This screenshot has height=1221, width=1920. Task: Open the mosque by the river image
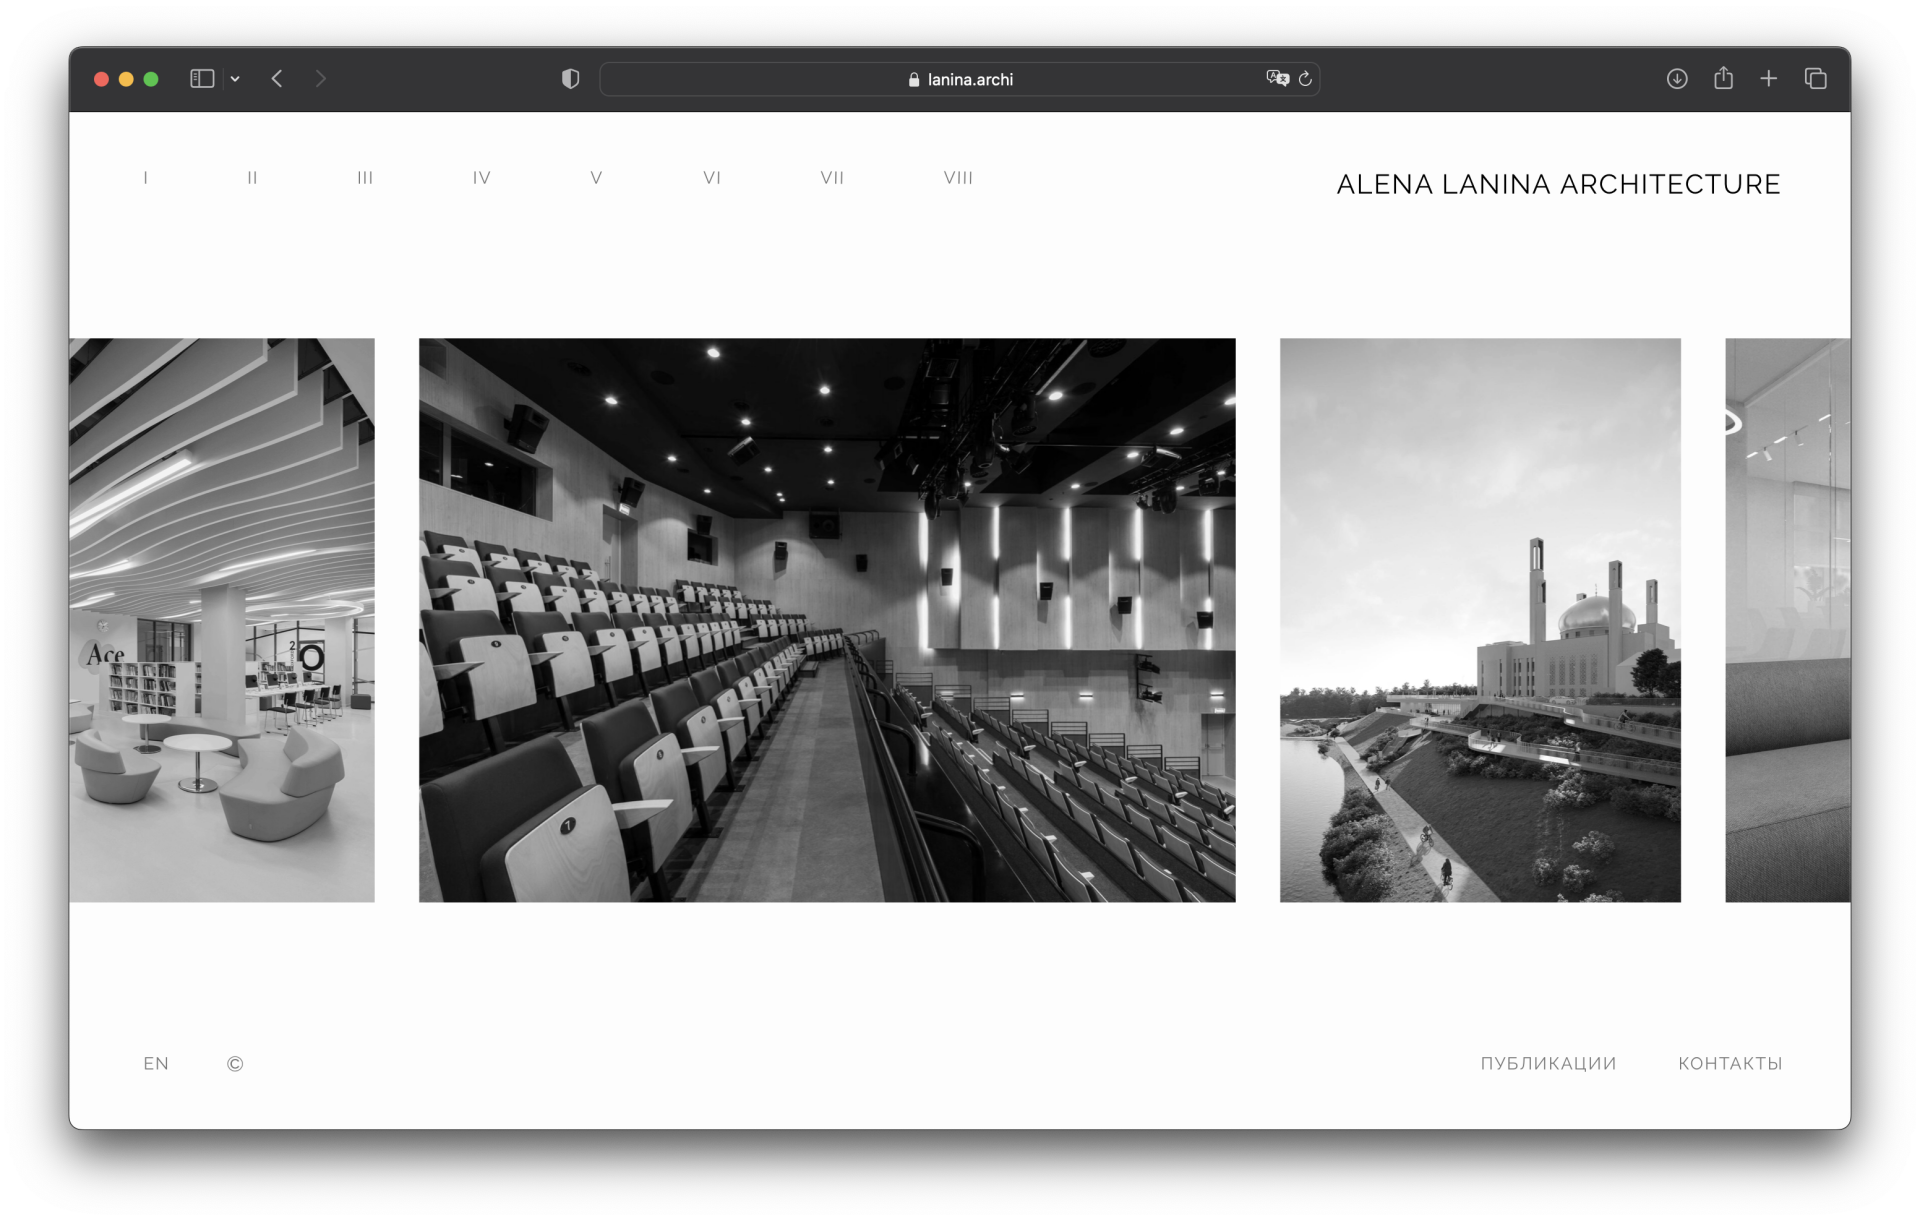click(x=1480, y=620)
